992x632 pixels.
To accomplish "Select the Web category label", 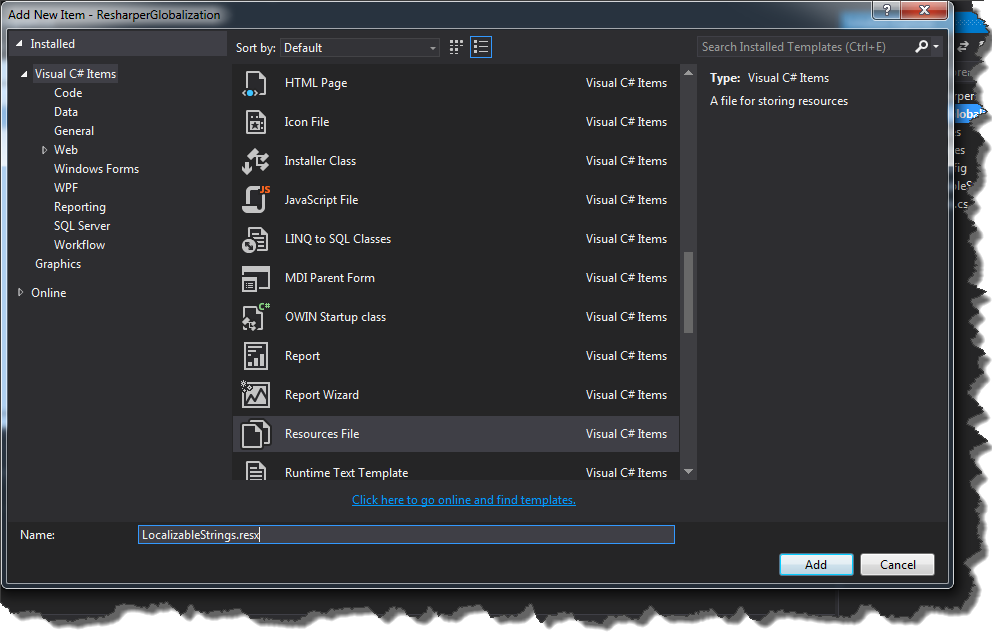I will point(66,150).
